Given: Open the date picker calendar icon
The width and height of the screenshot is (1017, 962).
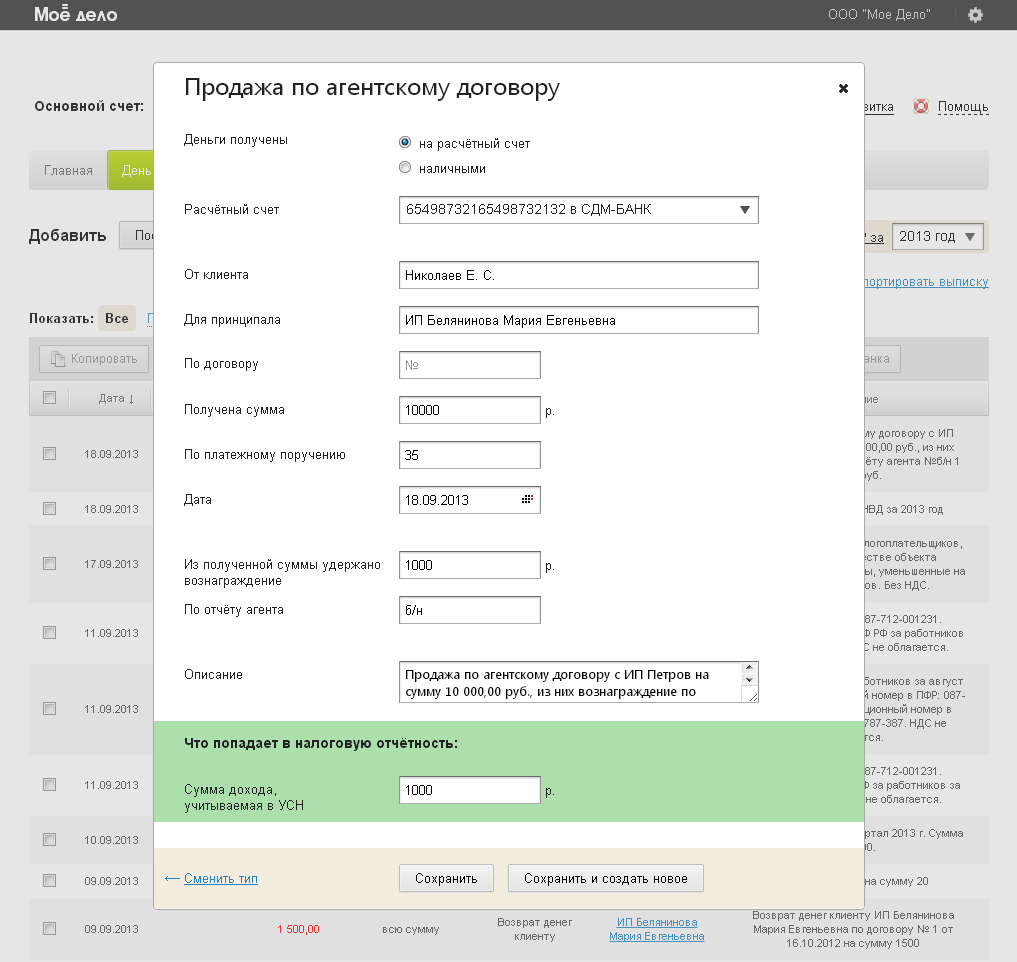Looking at the screenshot, I should coord(527,499).
